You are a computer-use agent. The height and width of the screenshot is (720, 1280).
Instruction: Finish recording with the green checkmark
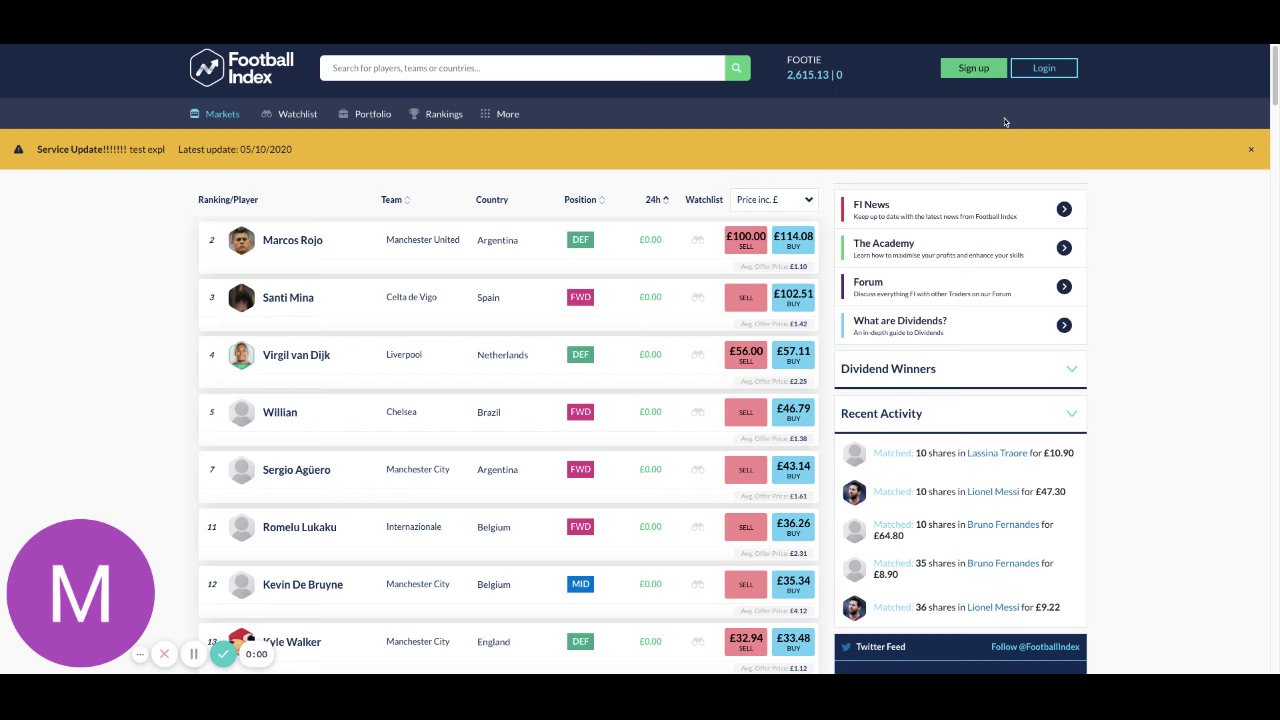click(x=223, y=654)
